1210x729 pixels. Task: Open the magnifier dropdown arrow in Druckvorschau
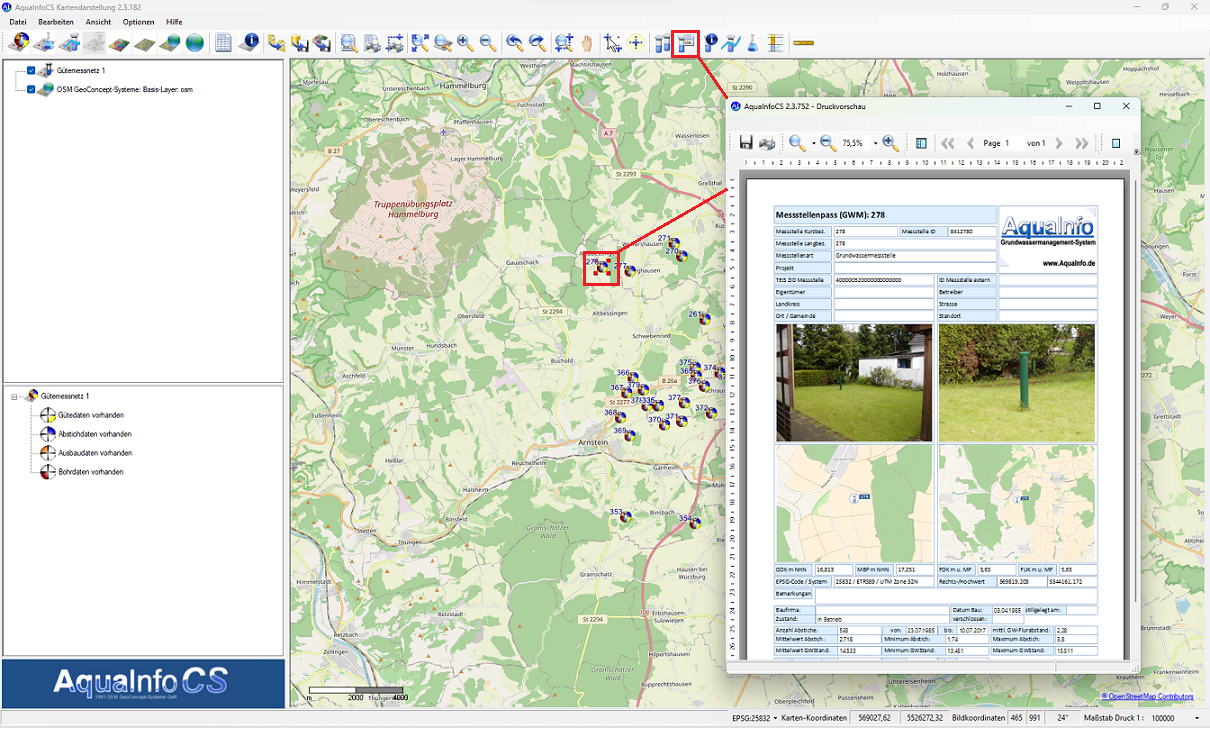pos(814,143)
